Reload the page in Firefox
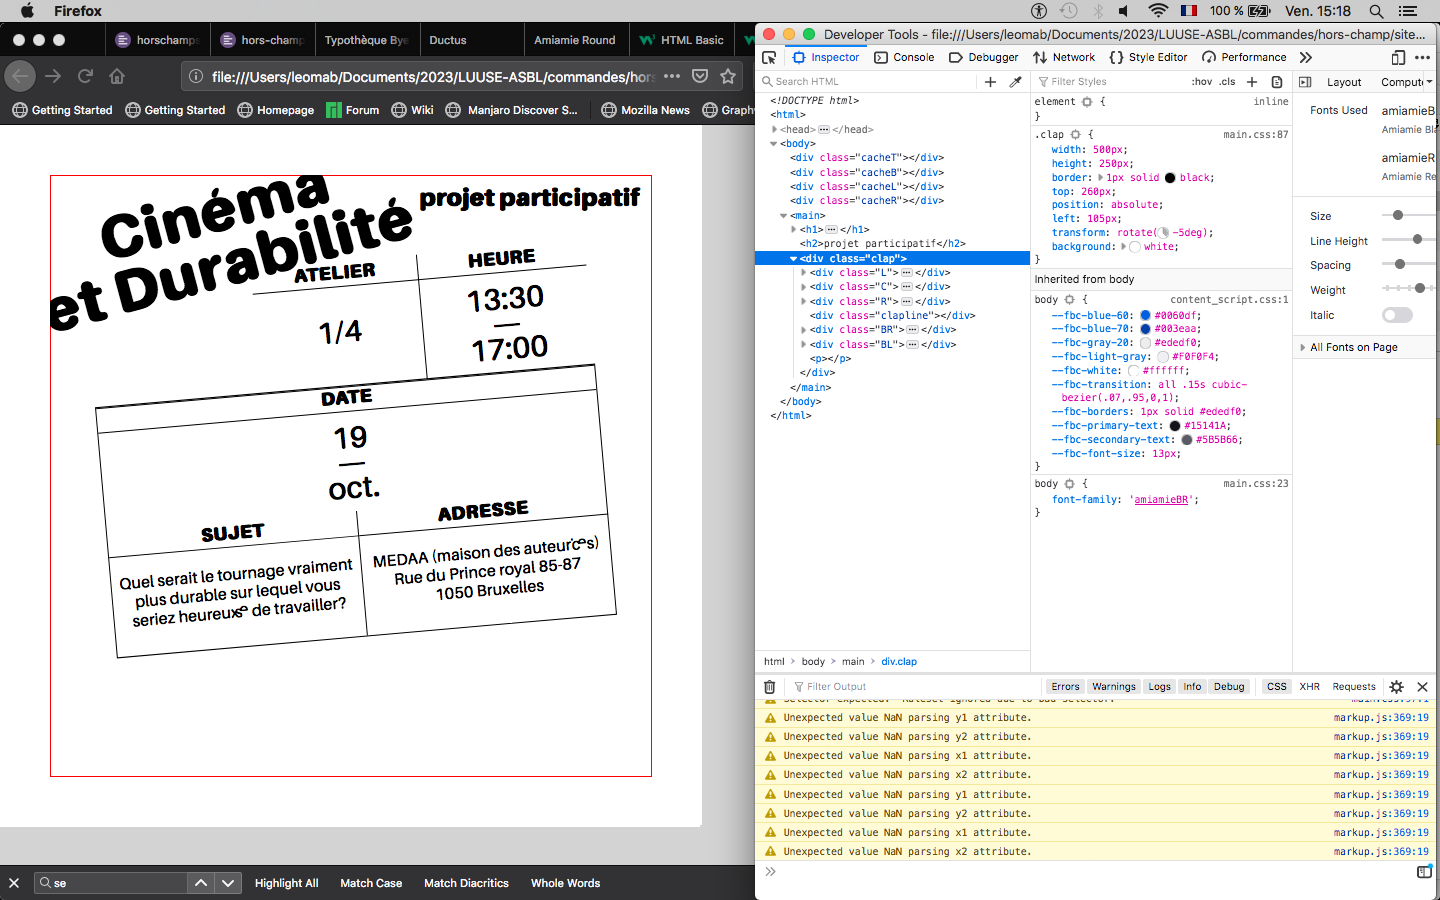Viewport: 1440px width, 900px height. pos(86,76)
